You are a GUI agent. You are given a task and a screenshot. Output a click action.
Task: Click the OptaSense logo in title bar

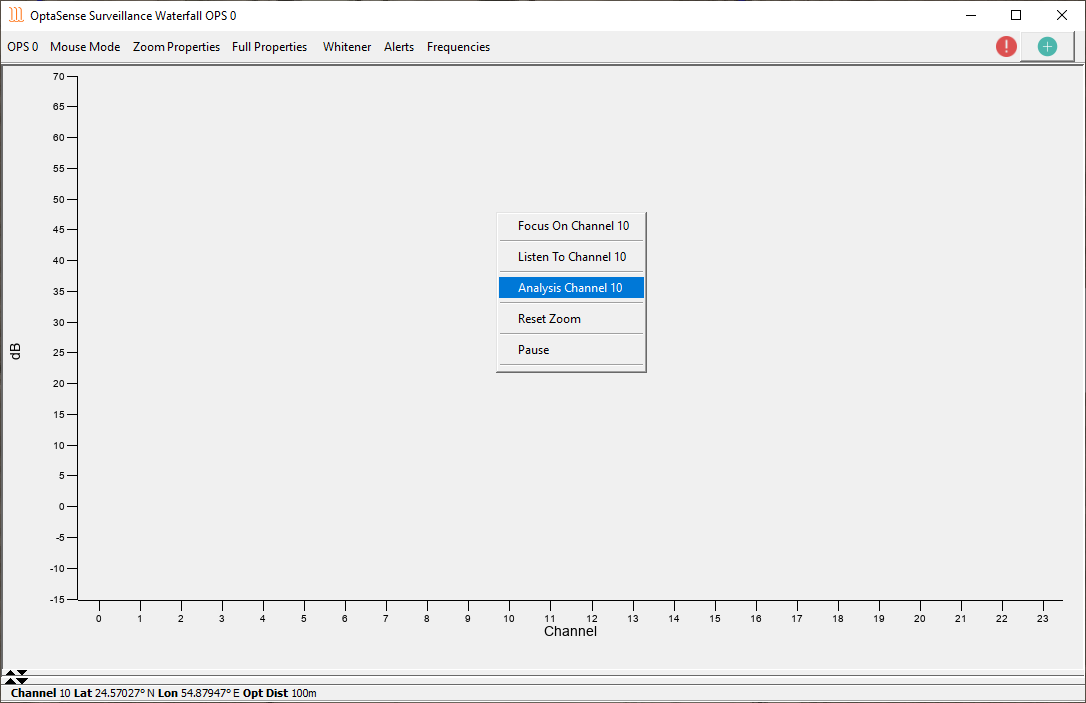point(16,15)
